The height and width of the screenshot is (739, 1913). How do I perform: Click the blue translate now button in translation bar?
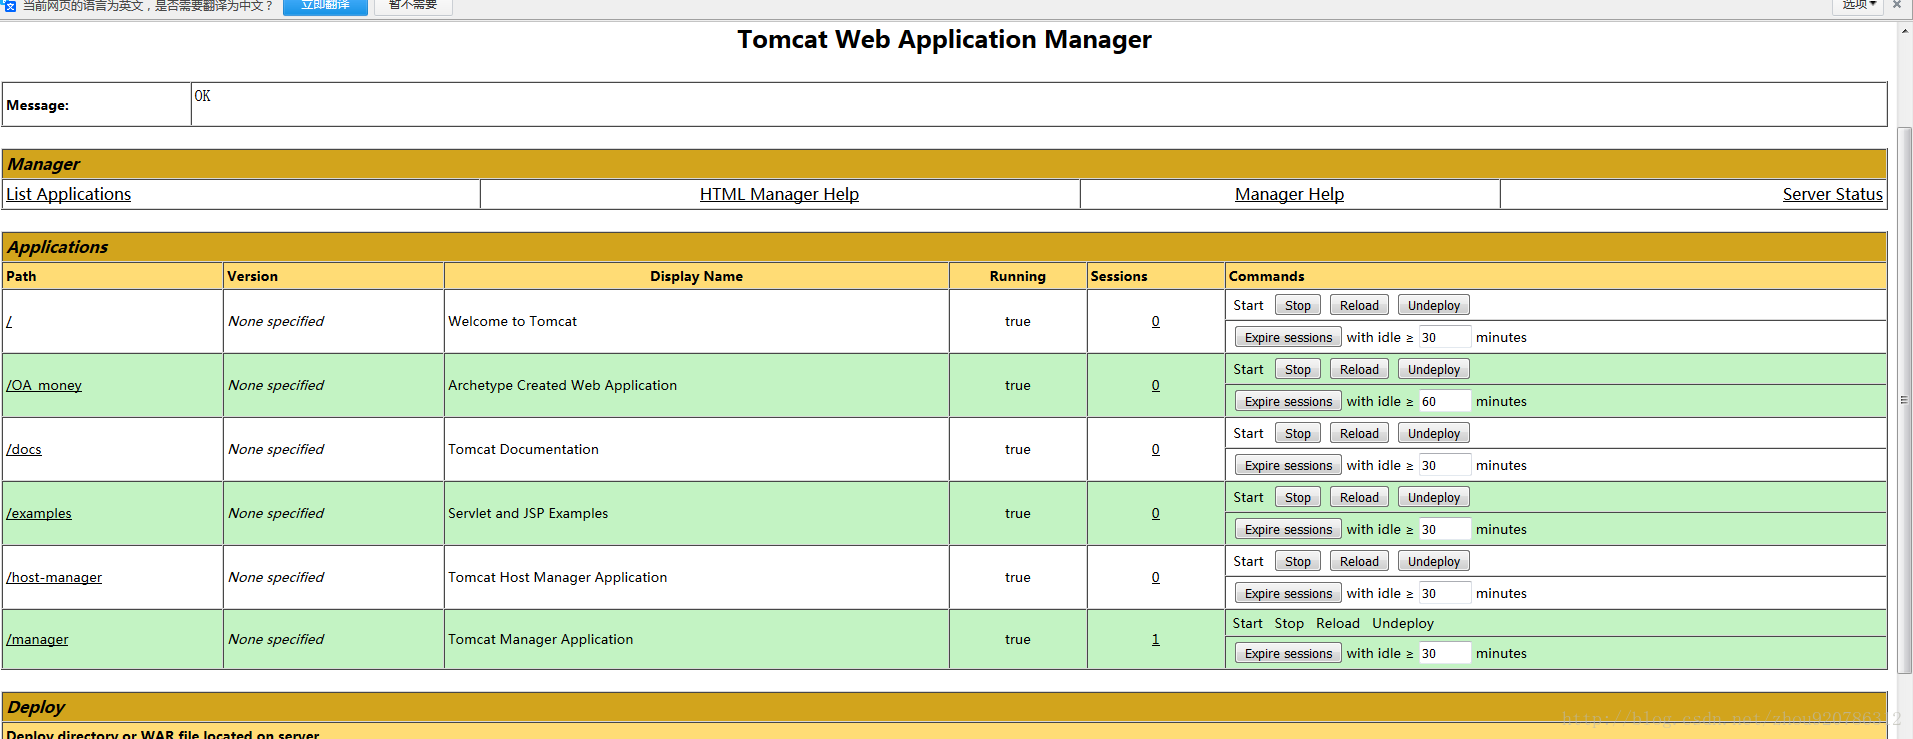(x=325, y=6)
